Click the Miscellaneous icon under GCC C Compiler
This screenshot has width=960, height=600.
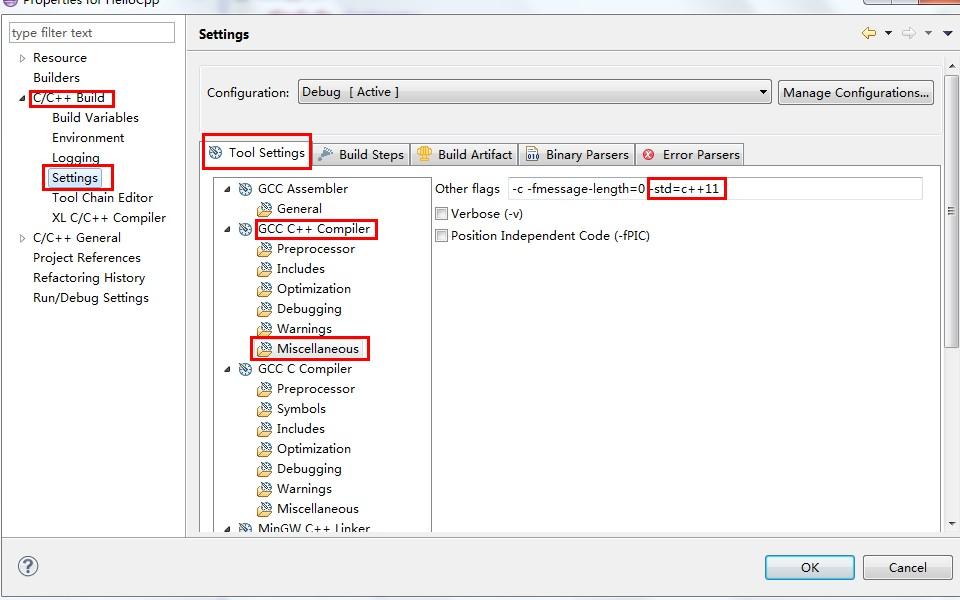(x=264, y=509)
